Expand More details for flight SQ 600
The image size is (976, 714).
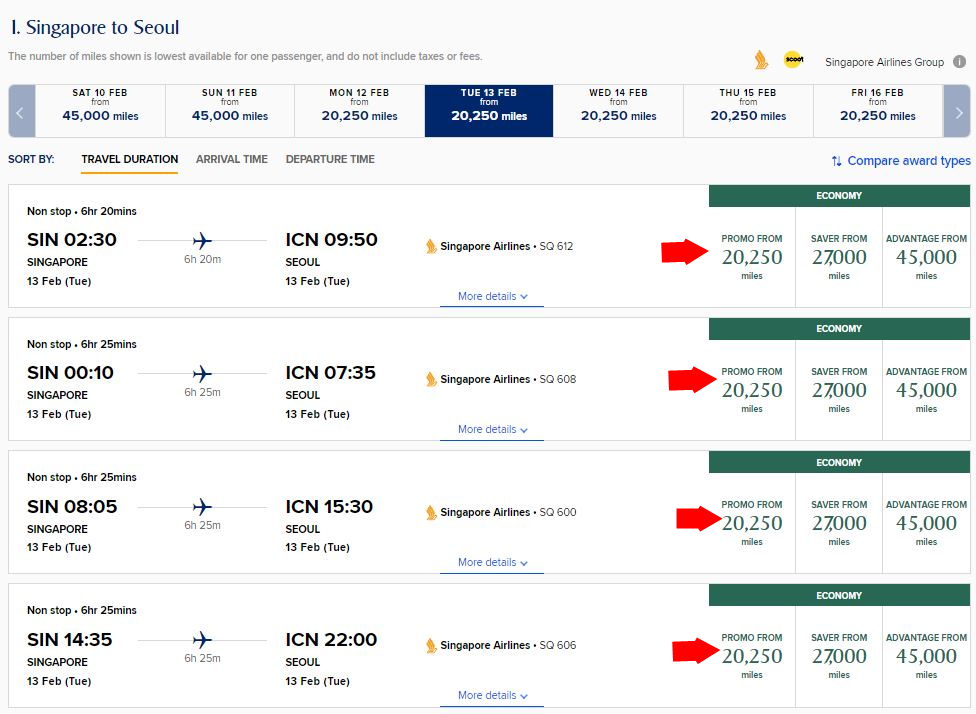click(492, 563)
